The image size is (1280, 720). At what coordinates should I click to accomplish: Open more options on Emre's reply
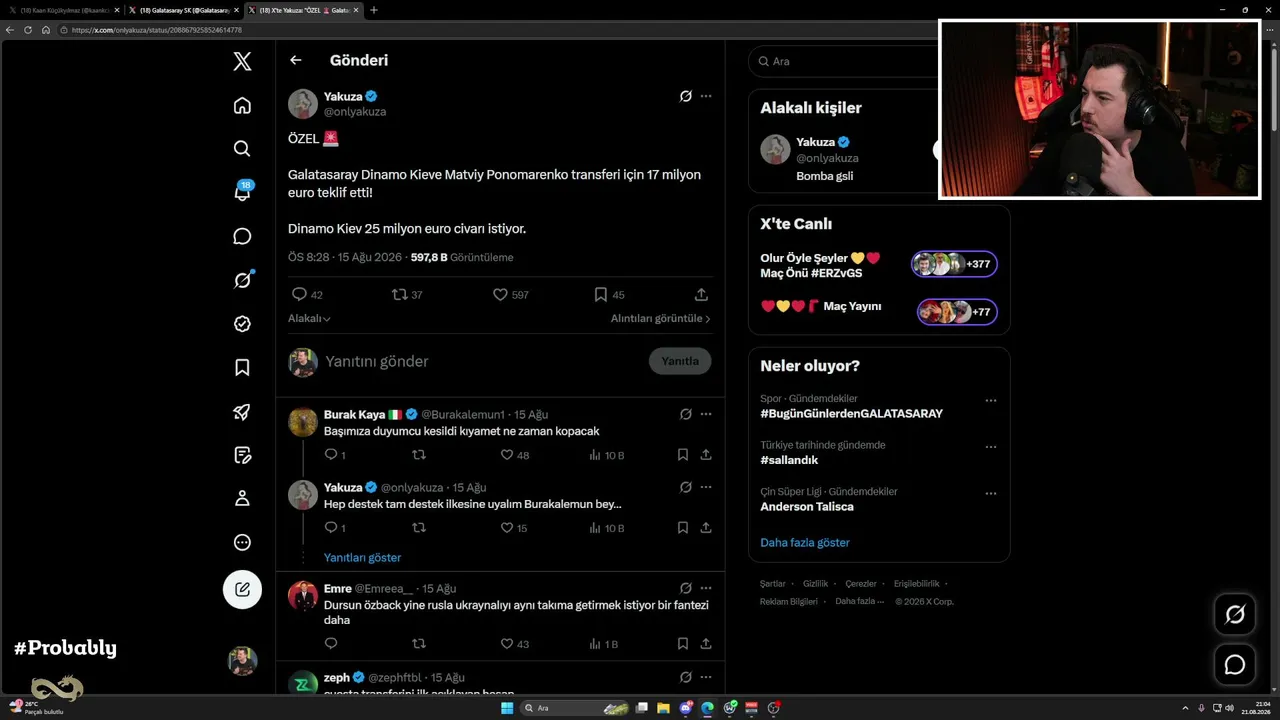[706, 588]
